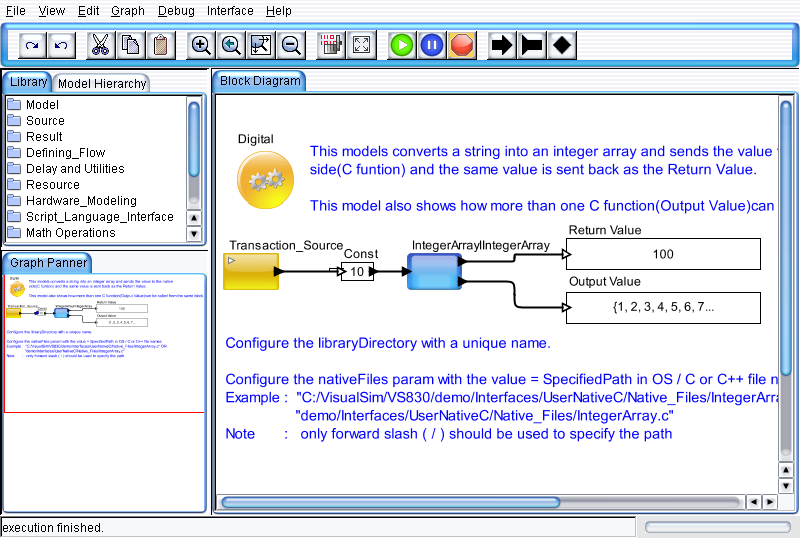Viewport: 800px width, 538px height.
Task: Select the blue IntegerArray block
Action: coord(434,272)
